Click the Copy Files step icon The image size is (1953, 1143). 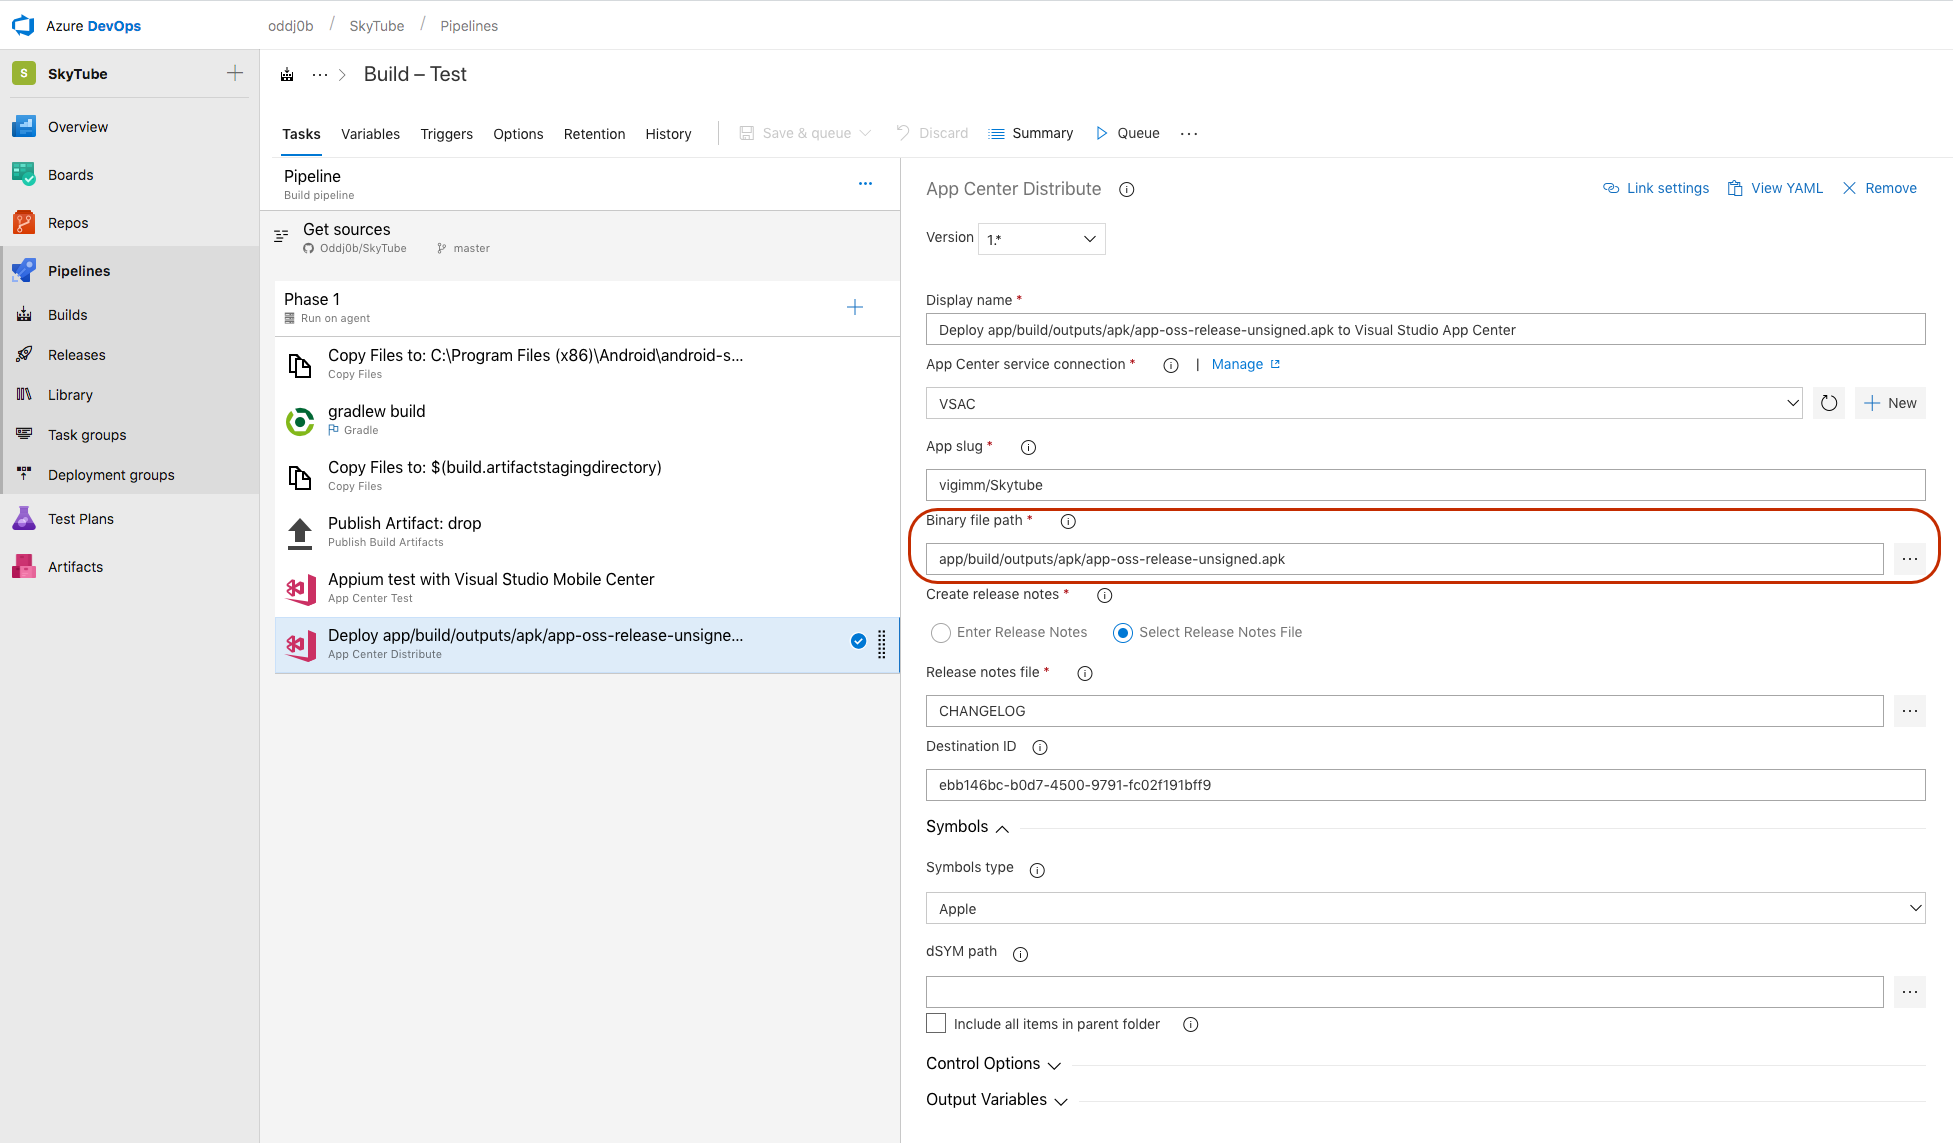(x=299, y=363)
